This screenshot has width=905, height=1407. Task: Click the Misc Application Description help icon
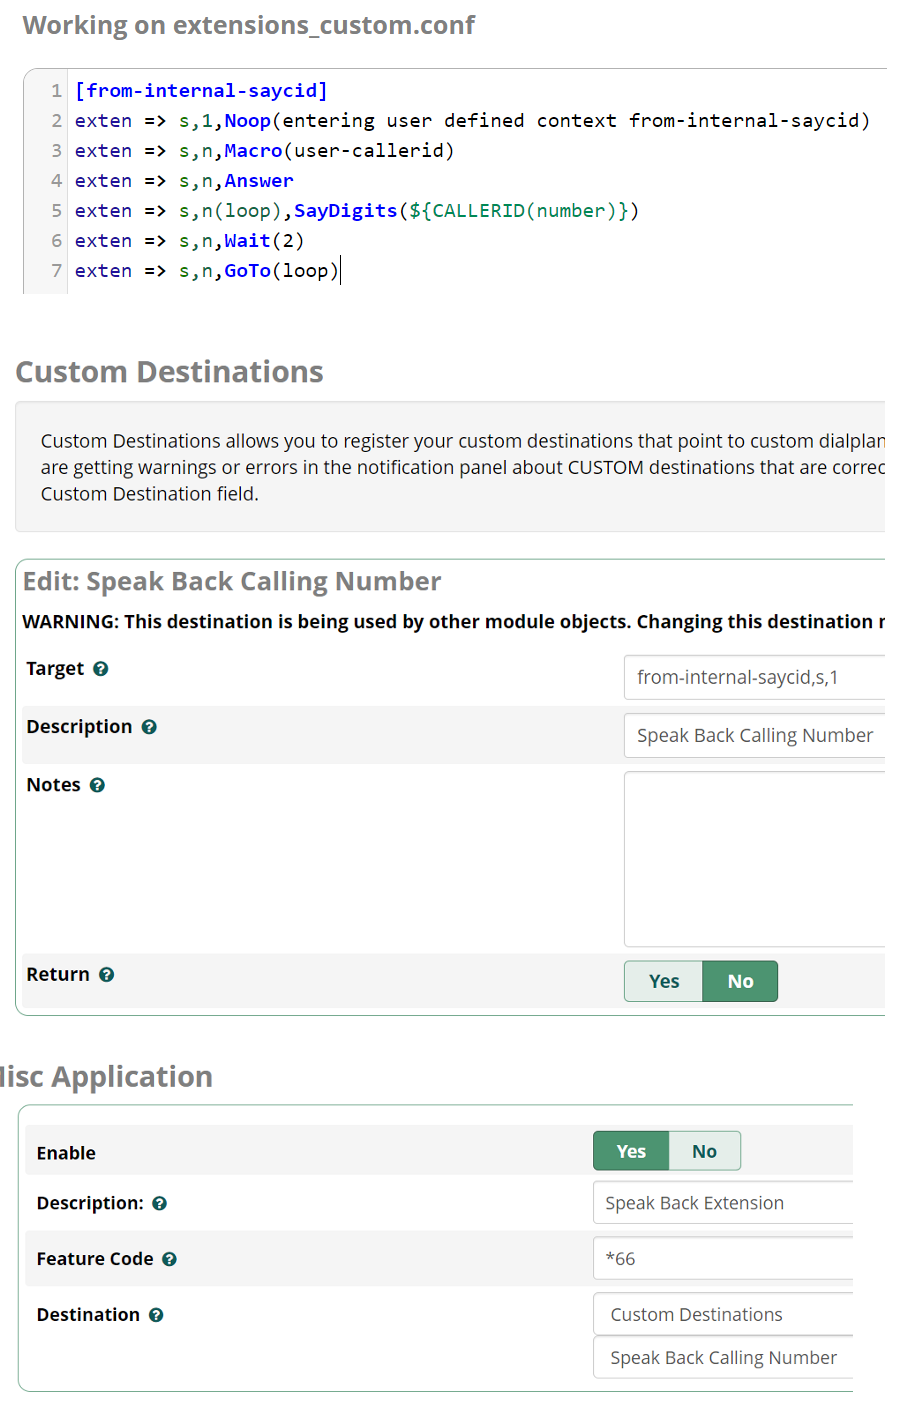coord(160,1204)
